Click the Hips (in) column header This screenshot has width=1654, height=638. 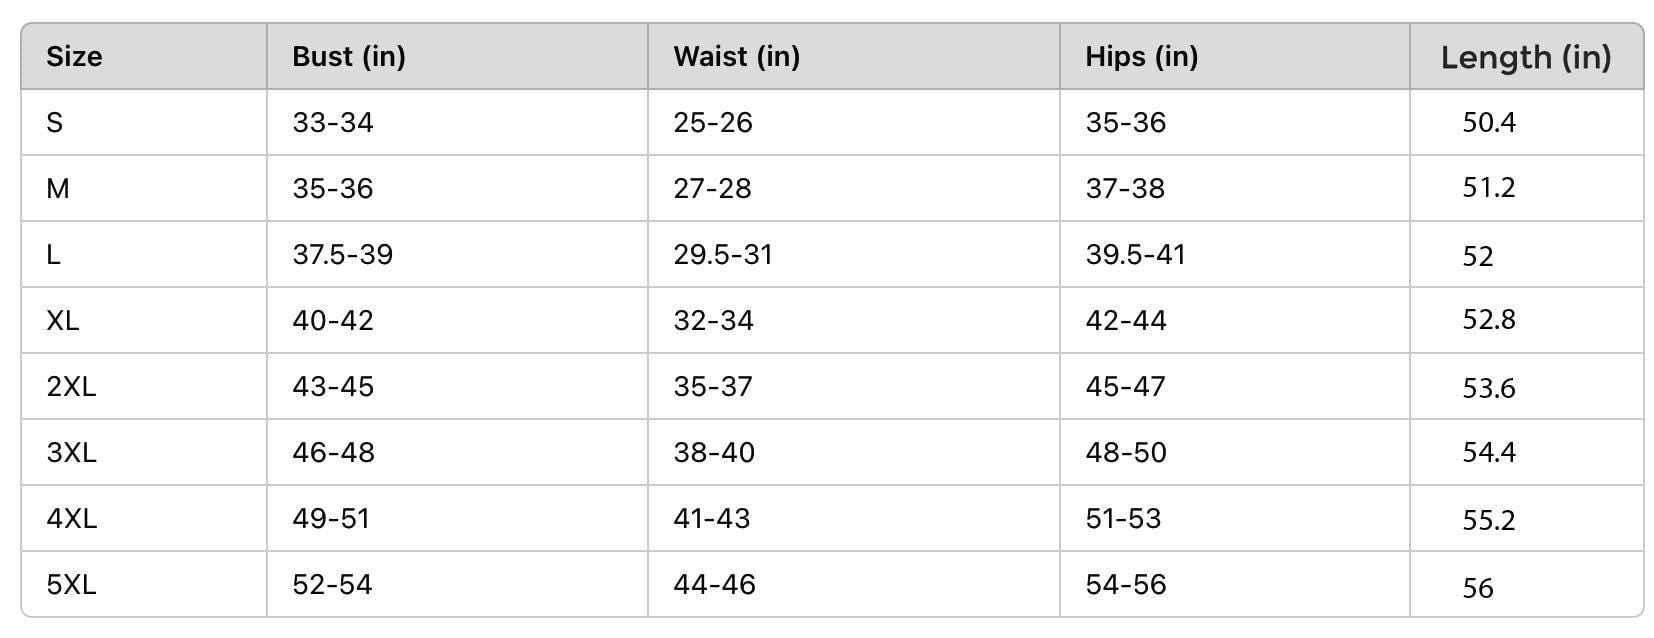coord(1142,57)
